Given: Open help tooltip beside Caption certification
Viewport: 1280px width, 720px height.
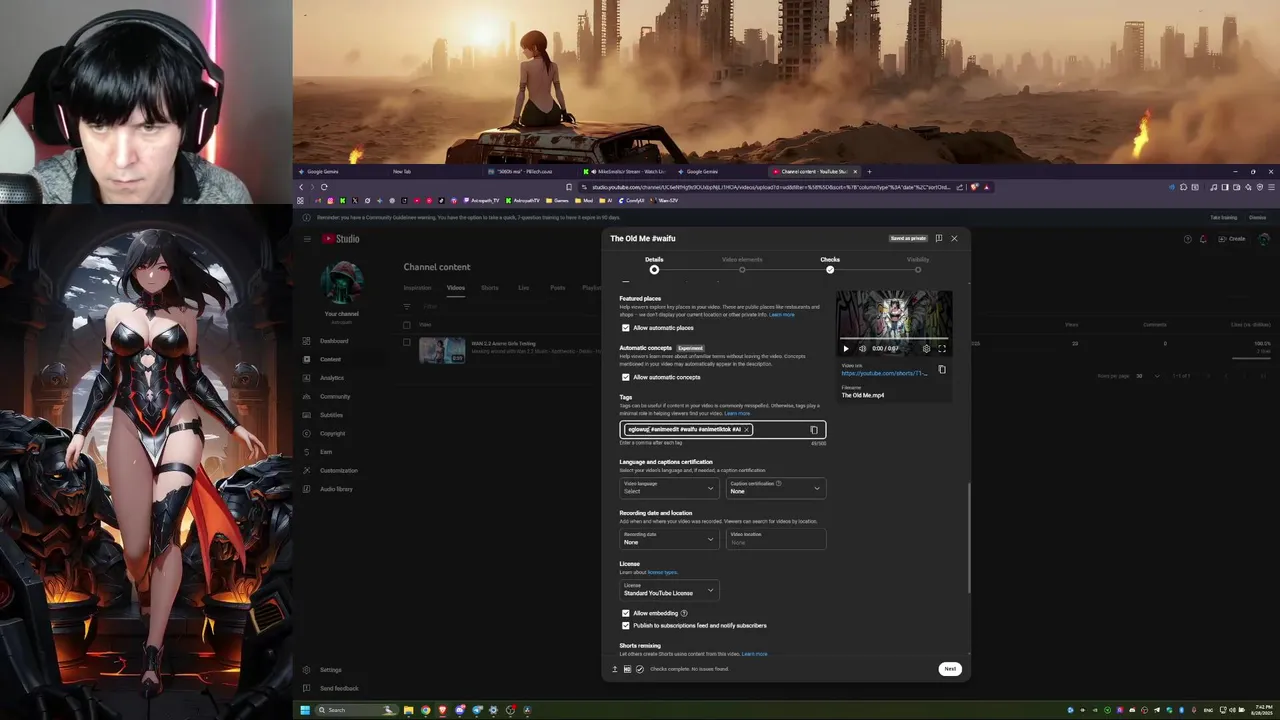Looking at the screenshot, I should pos(778,483).
